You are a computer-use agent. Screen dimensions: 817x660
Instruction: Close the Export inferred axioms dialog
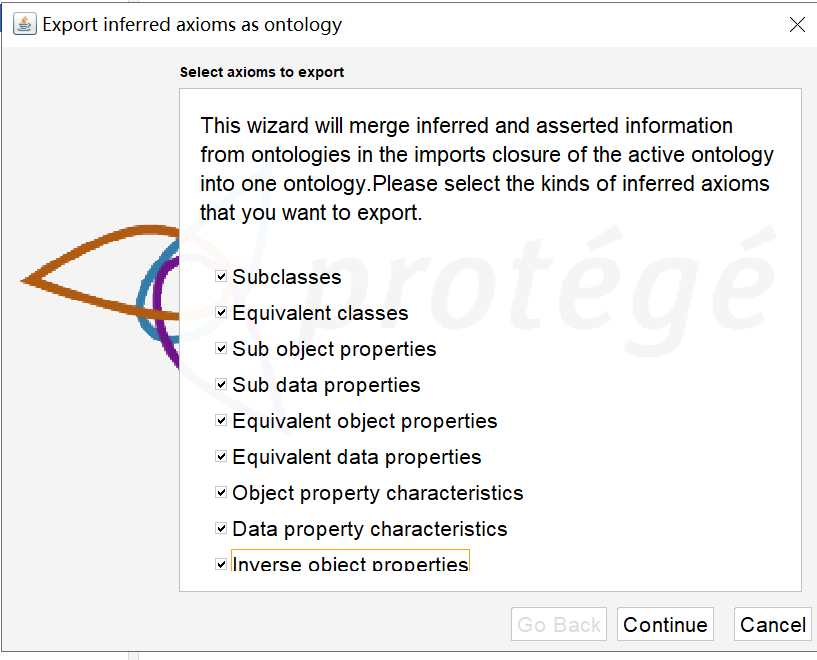click(797, 24)
